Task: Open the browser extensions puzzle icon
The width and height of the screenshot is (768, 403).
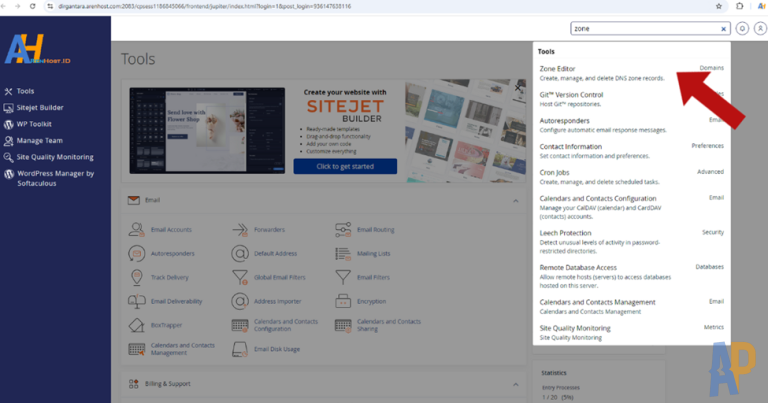Action: point(740,6)
